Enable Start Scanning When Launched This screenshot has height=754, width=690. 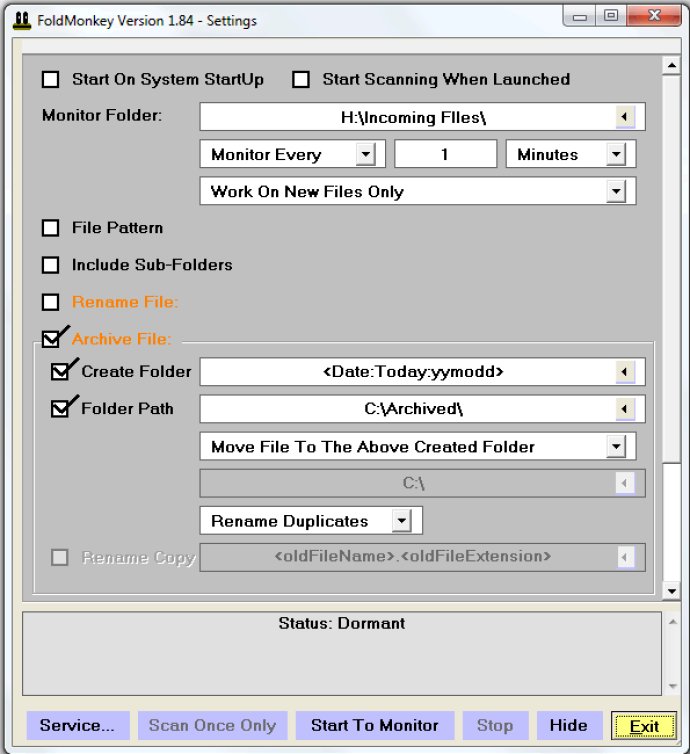click(301, 79)
